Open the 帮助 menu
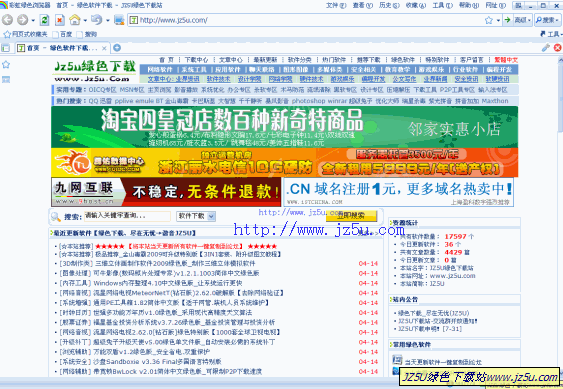 click(x=469, y=5)
